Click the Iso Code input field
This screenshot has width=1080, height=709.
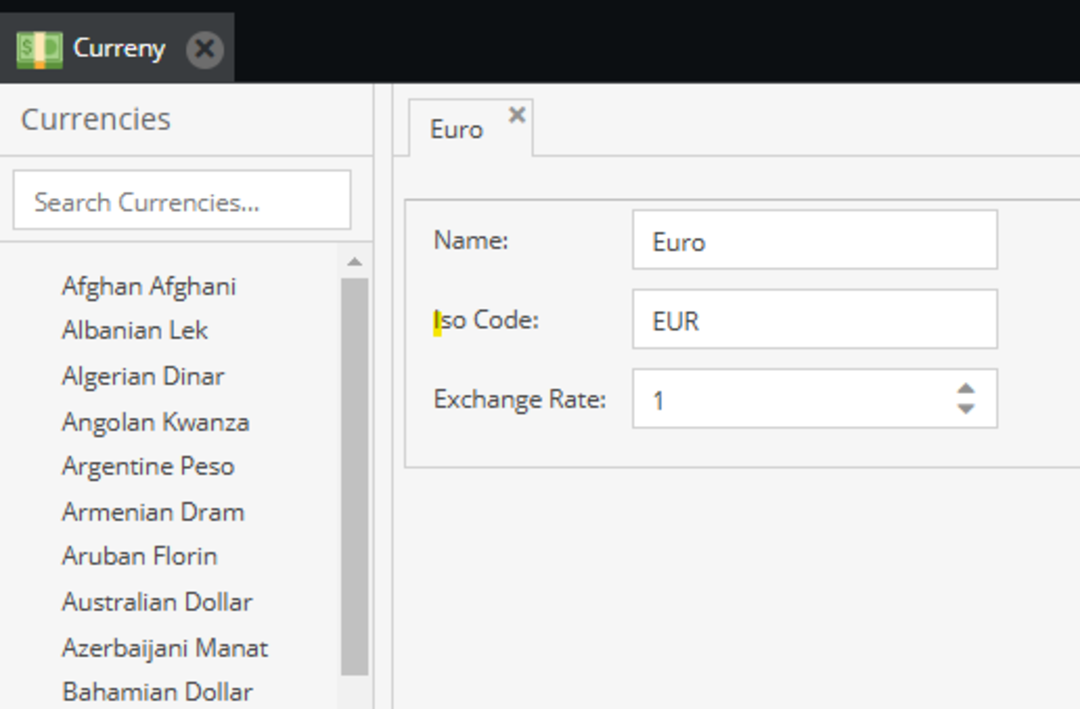click(x=815, y=319)
